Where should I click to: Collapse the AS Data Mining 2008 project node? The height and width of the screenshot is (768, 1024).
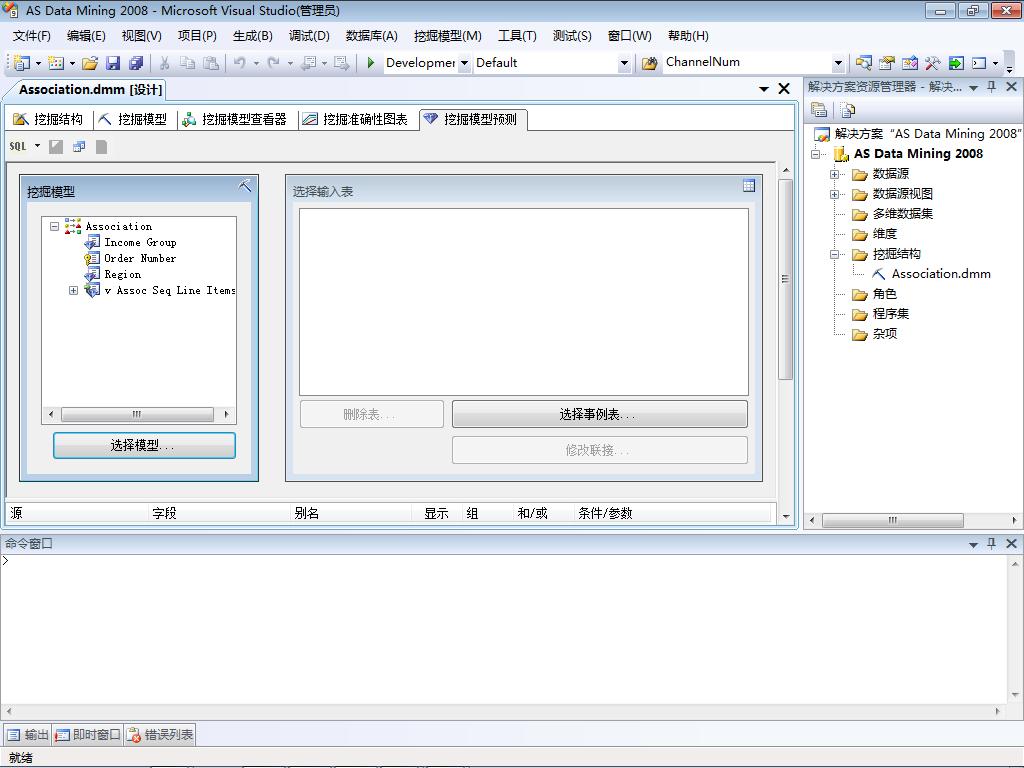[x=815, y=154]
